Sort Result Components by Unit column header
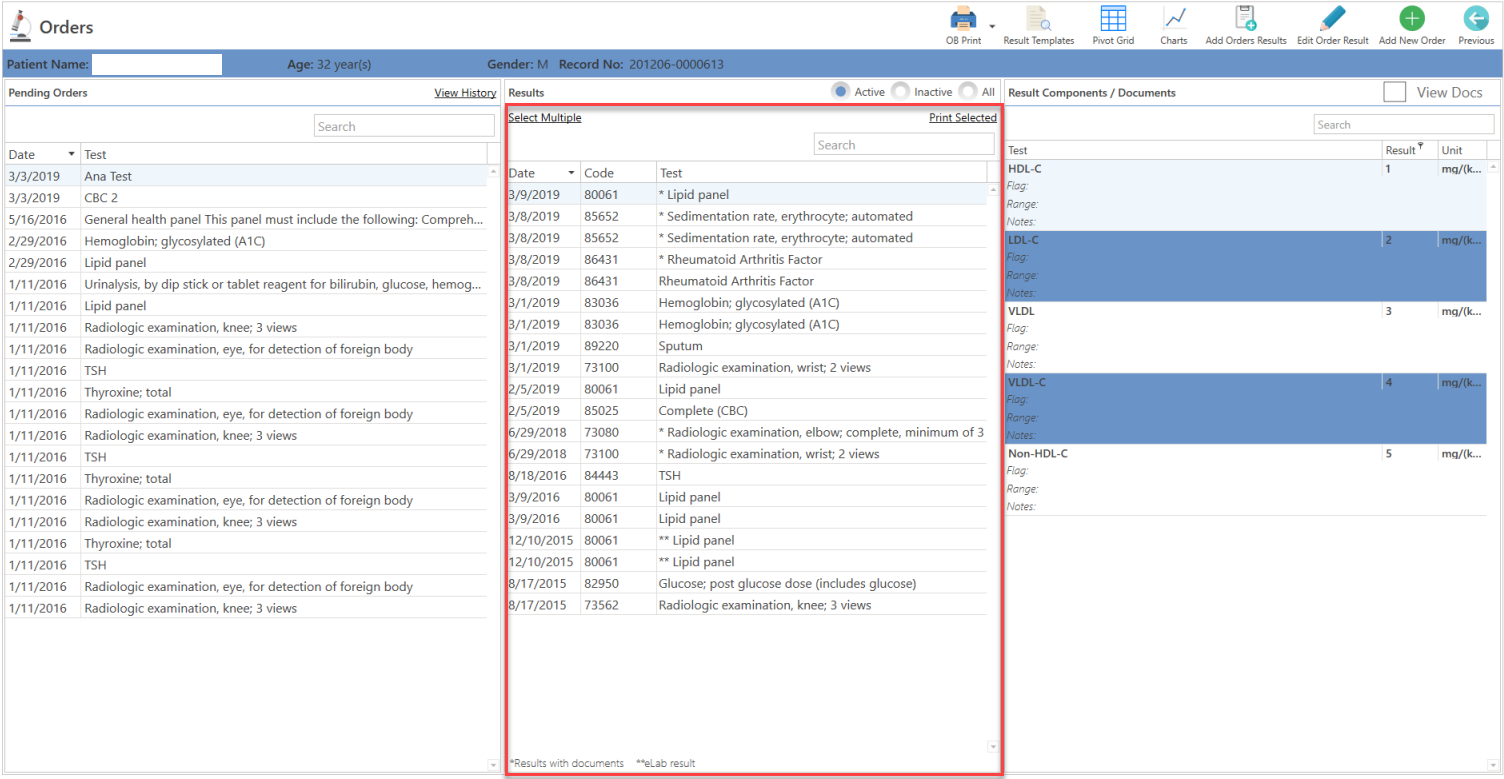1504x779 pixels. point(1462,150)
